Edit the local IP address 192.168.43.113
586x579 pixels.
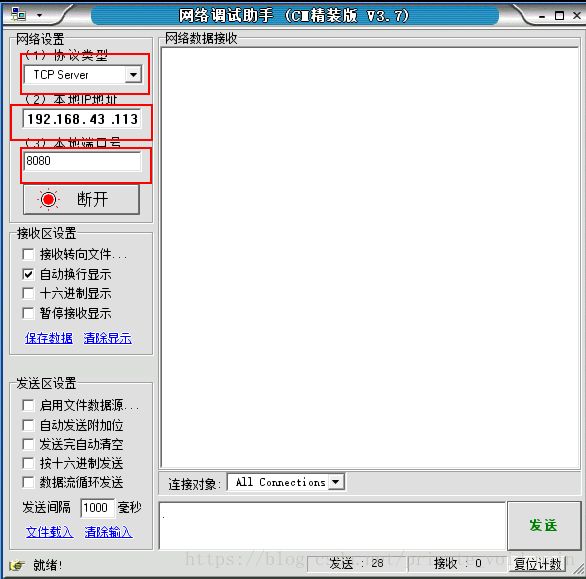(82, 119)
